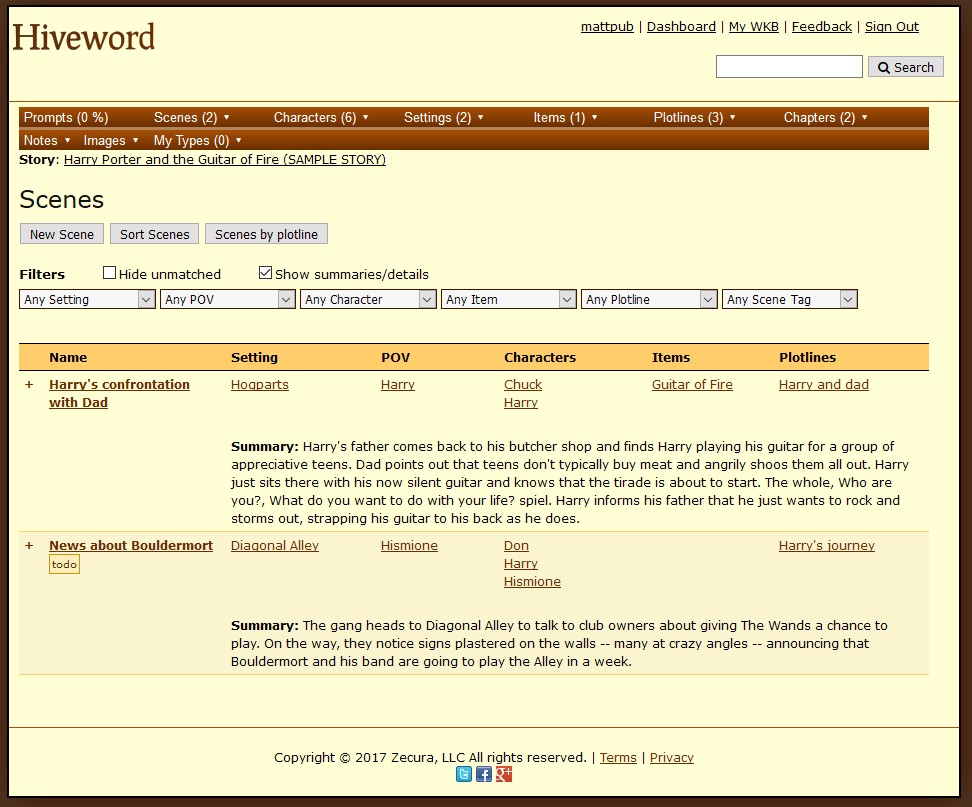This screenshot has width=972, height=807.
Task: Click the todo tag badge
Action: point(64,565)
